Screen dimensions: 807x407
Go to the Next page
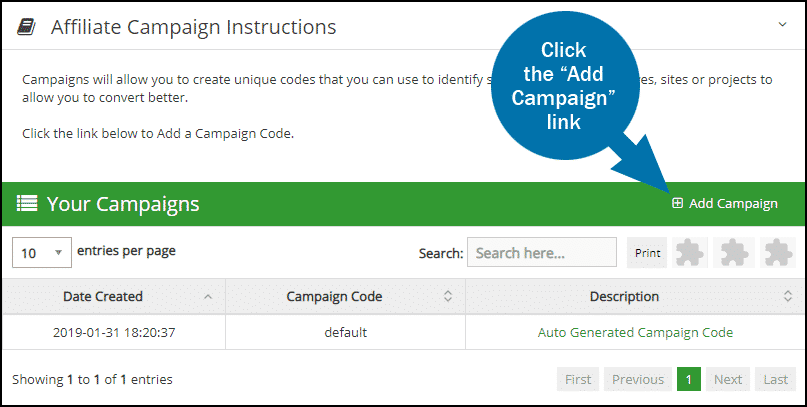point(728,379)
